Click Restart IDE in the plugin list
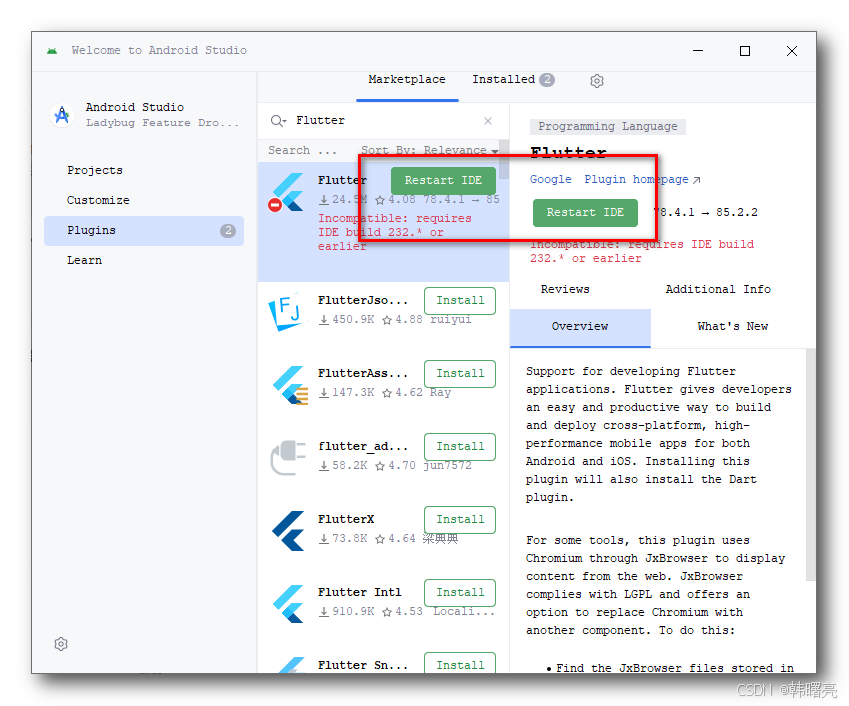Image resolution: width=849 pixels, height=706 pixels. [x=443, y=180]
